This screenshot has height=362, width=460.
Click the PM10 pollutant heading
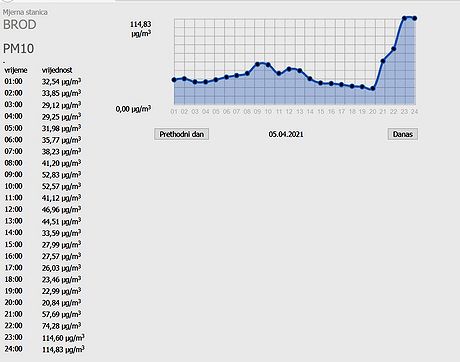click(x=18, y=49)
